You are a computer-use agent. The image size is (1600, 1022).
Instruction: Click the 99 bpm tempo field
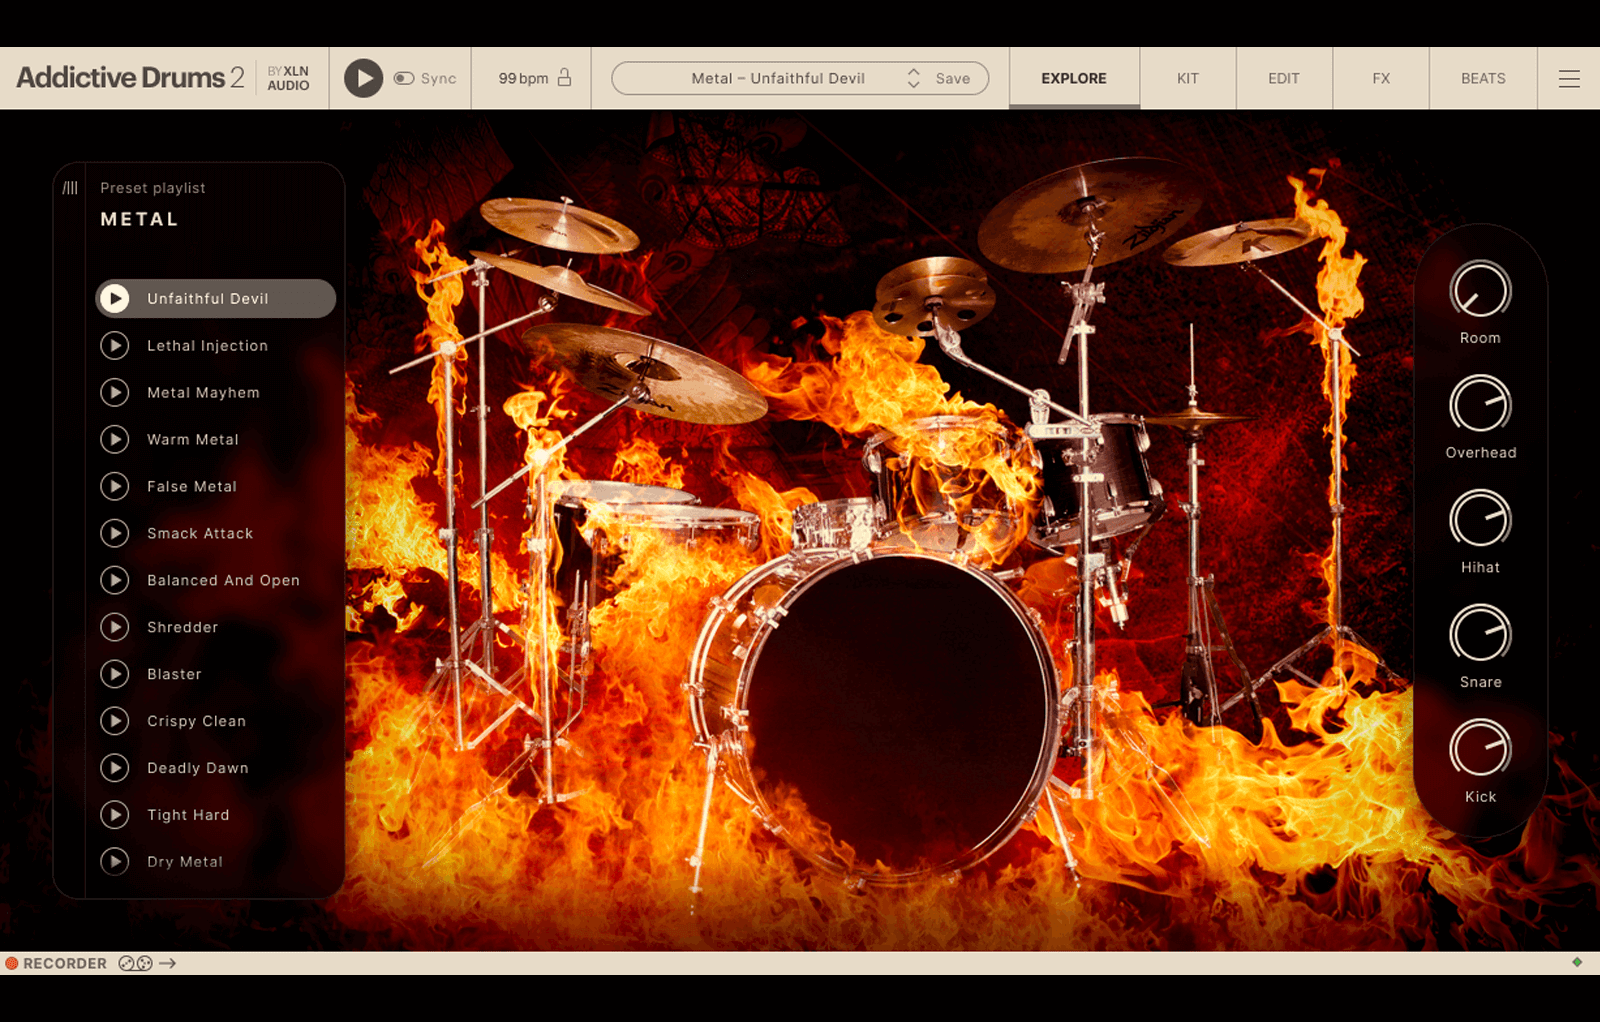tap(520, 77)
